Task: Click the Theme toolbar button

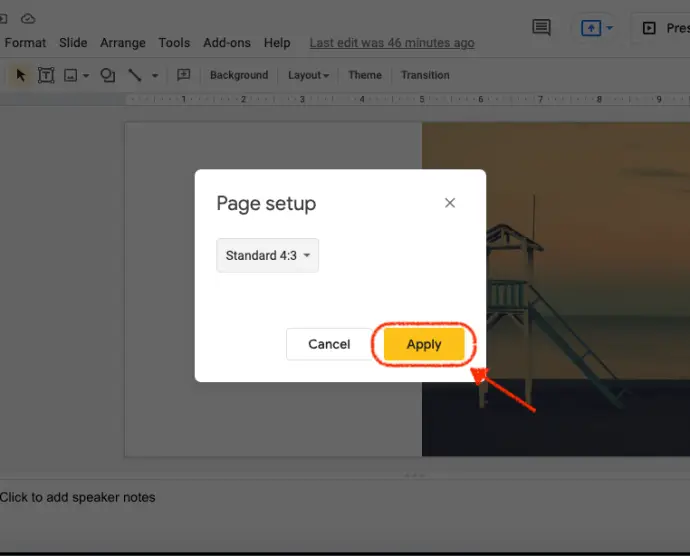Action: (365, 75)
